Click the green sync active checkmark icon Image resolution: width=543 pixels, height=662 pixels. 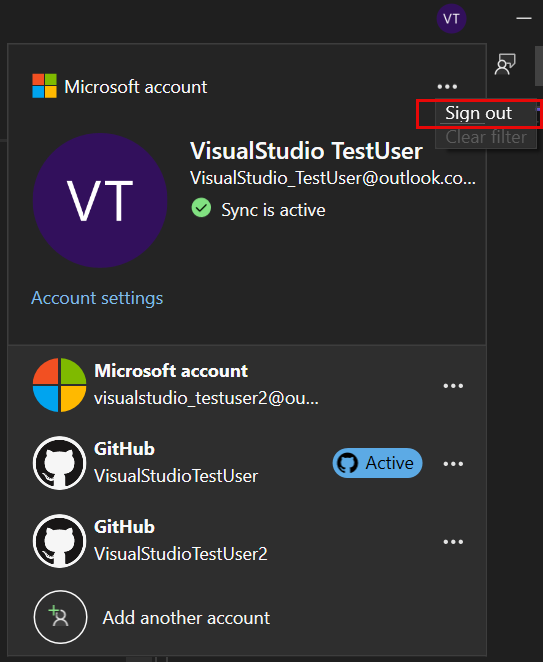pyautogui.click(x=201, y=208)
